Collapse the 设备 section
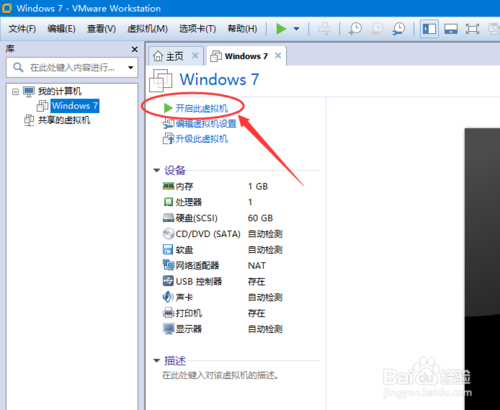This screenshot has height=410, width=500. point(157,170)
